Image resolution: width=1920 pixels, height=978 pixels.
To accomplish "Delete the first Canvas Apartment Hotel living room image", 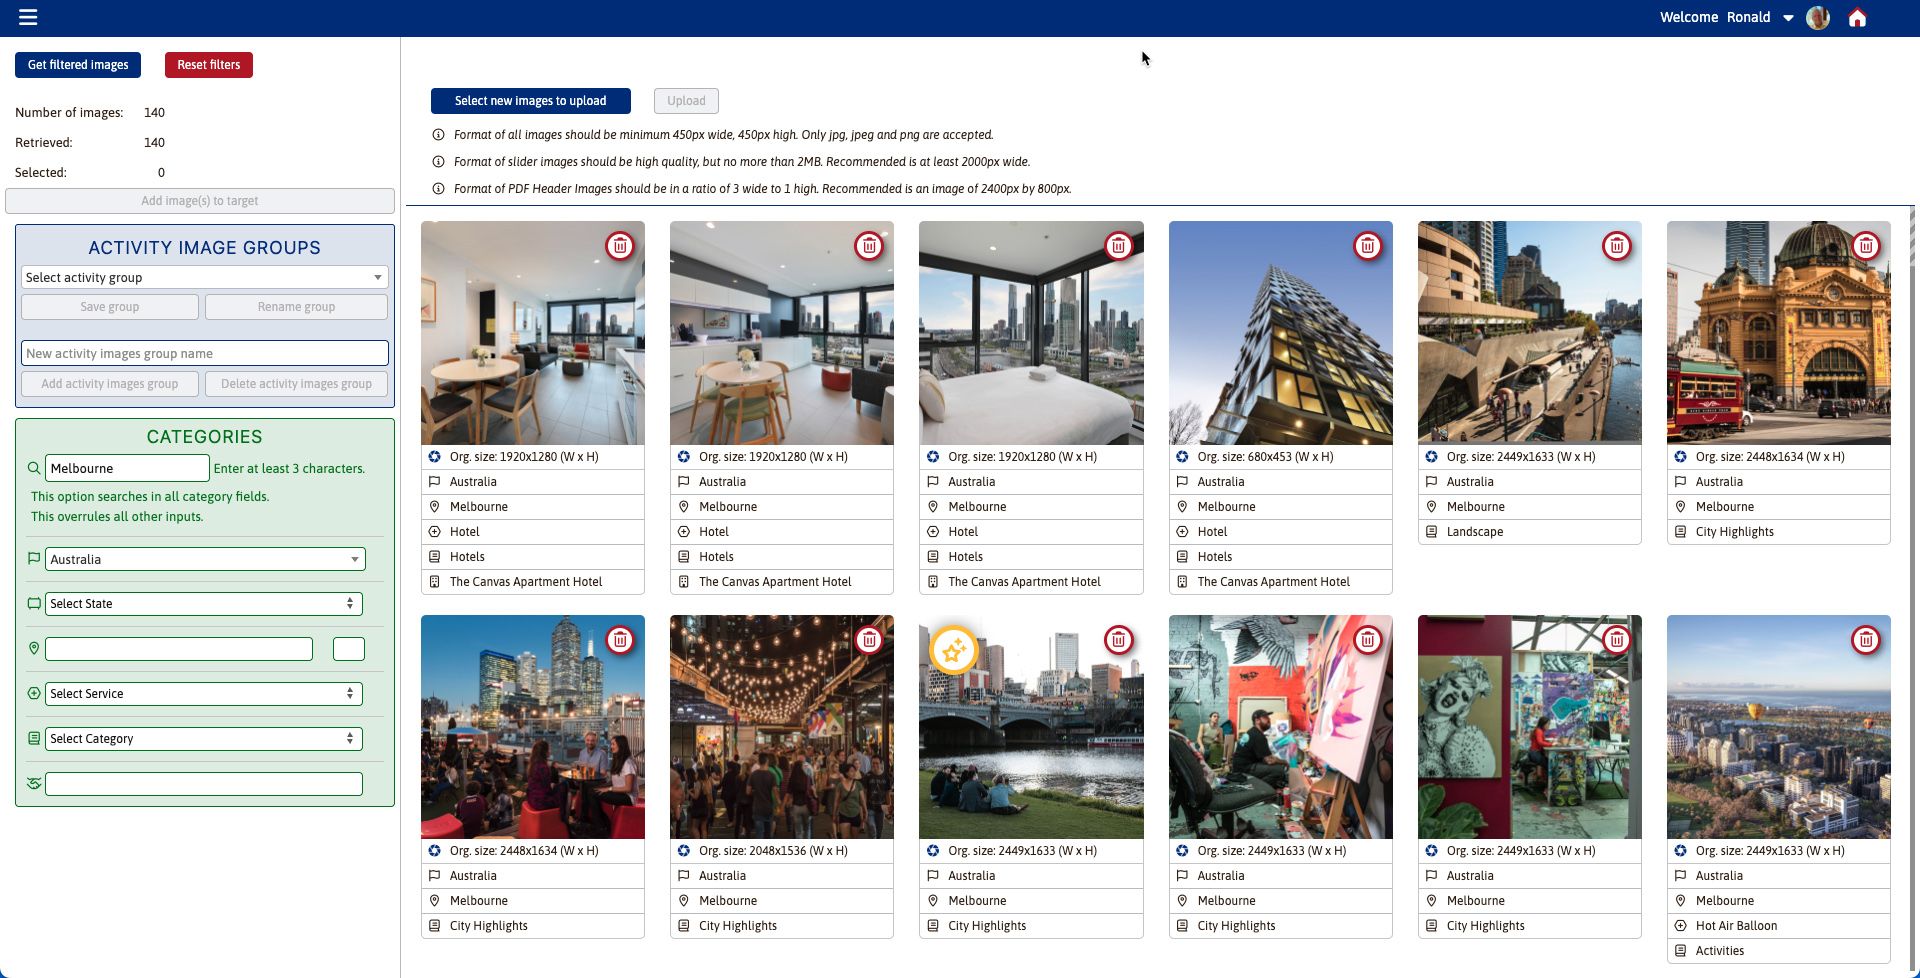I will [620, 246].
